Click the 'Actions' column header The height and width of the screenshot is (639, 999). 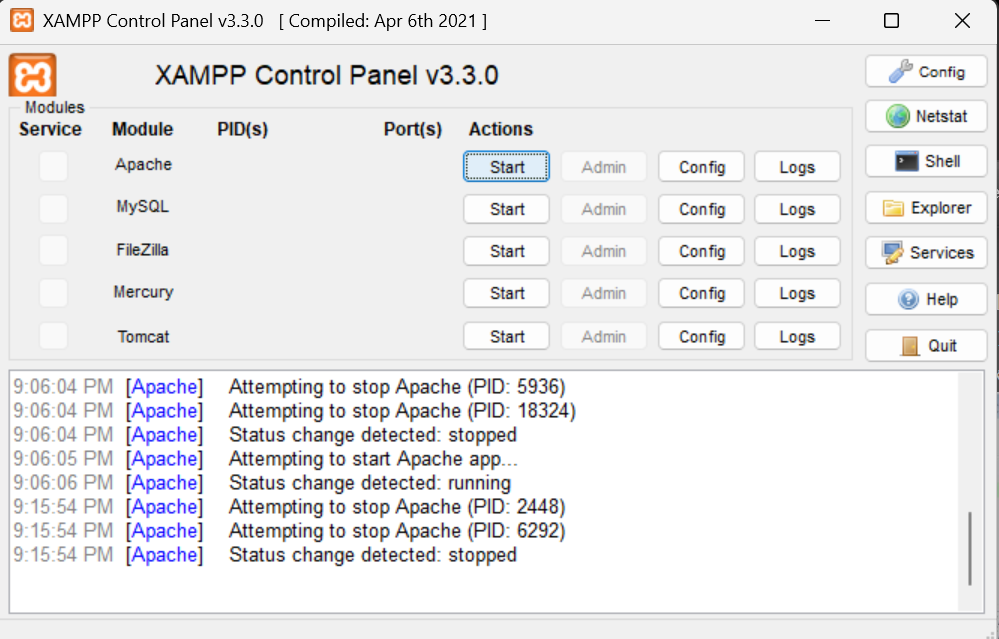pos(501,129)
